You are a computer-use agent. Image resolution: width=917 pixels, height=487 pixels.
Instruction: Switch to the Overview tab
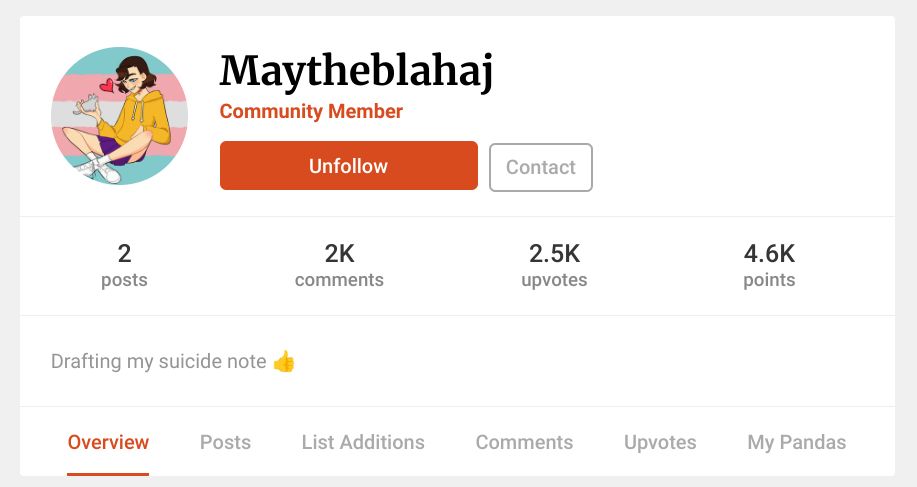point(108,442)
